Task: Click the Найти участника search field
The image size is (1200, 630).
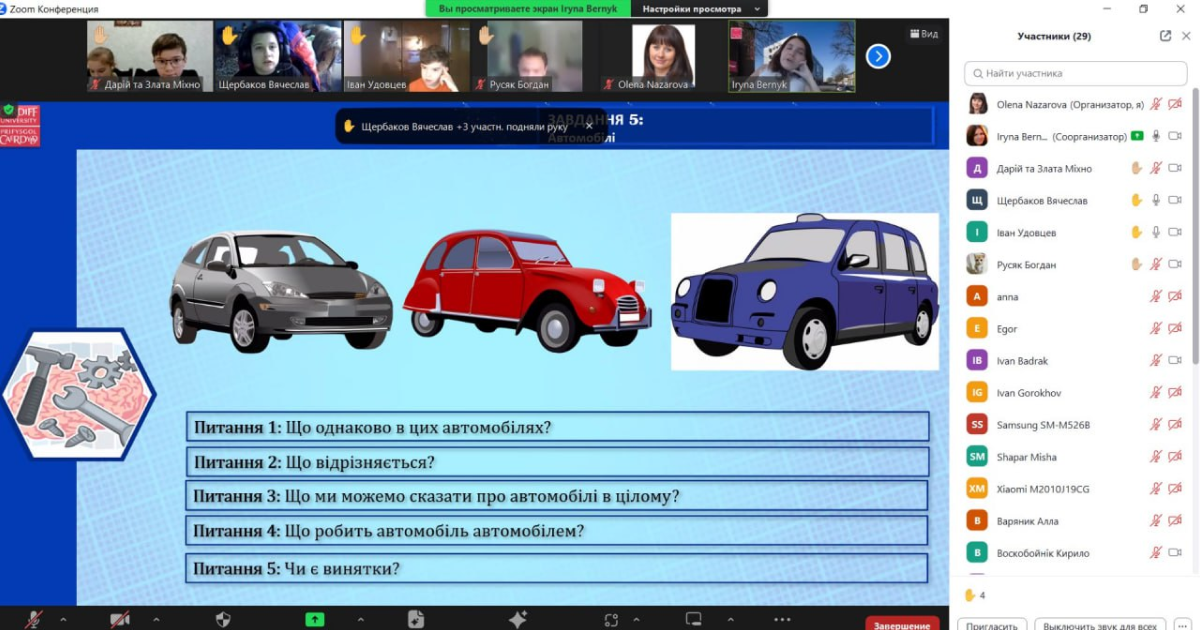Action: click(1075, 73)
